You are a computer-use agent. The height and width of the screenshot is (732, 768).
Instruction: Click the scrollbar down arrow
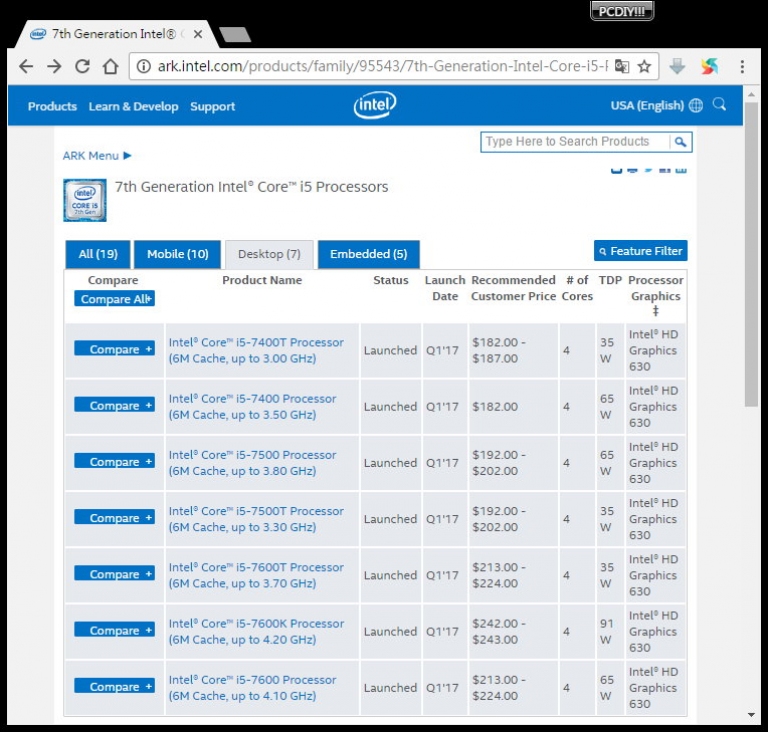(x=751, y=715)
